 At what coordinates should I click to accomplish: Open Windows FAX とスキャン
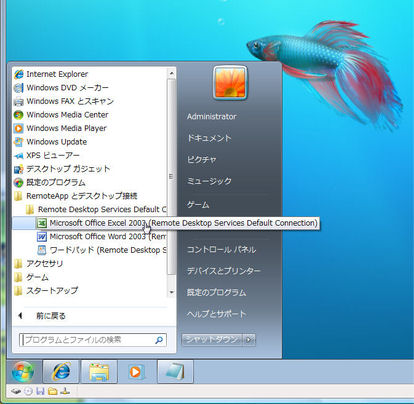click(64, 101)
